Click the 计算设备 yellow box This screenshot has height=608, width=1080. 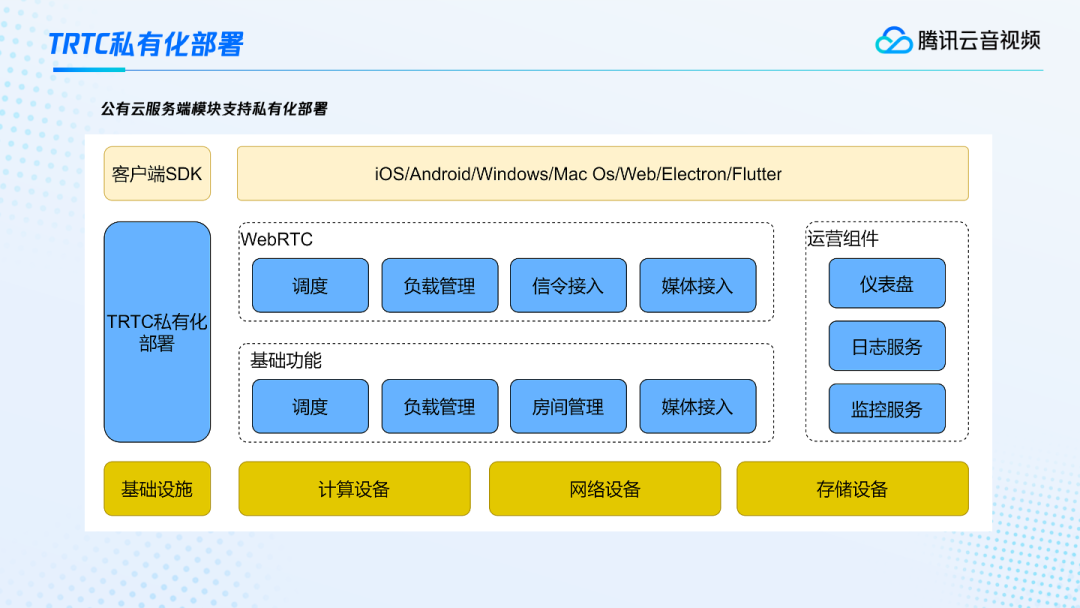tap(355, 489)
